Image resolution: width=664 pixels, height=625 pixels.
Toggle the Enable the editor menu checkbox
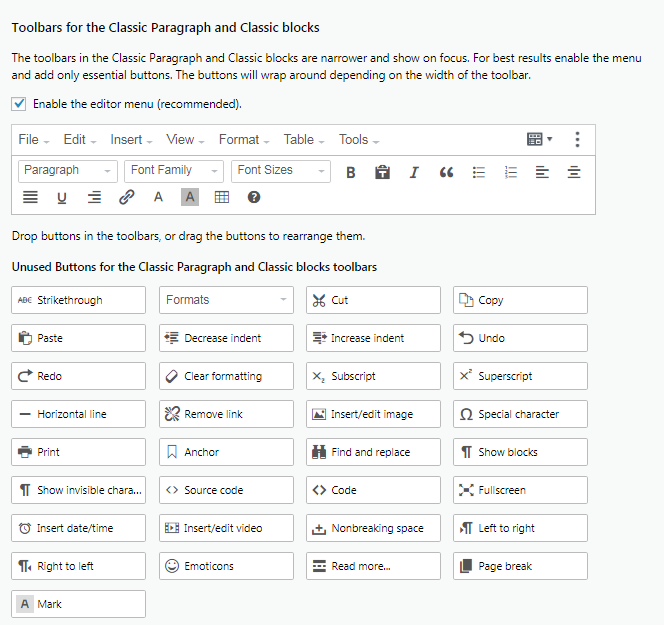19,103
